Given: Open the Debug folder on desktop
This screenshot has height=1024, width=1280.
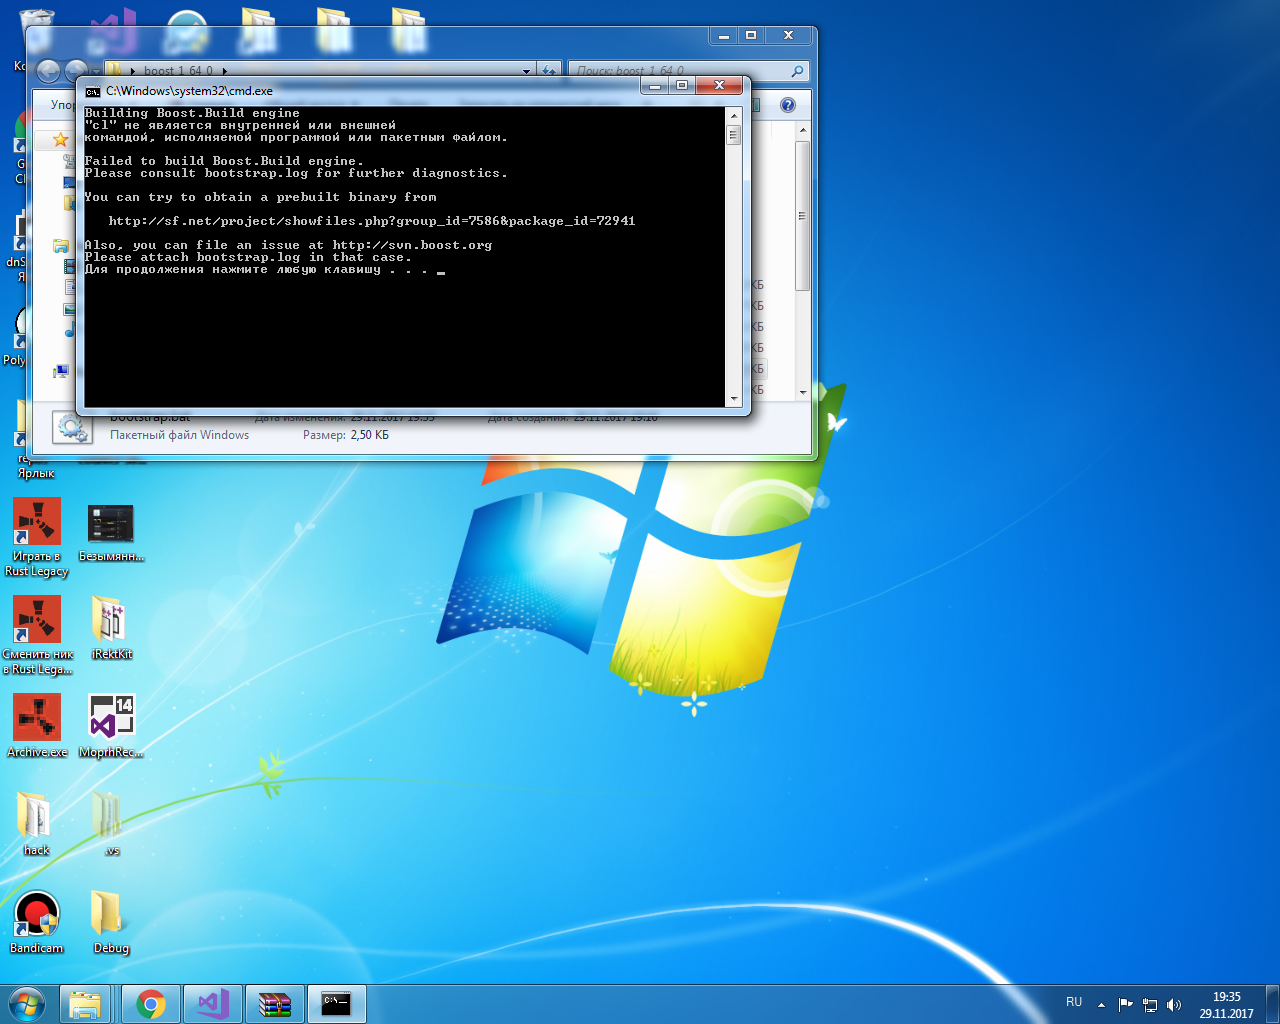Looking at the screenshot, I should point(111,922).
